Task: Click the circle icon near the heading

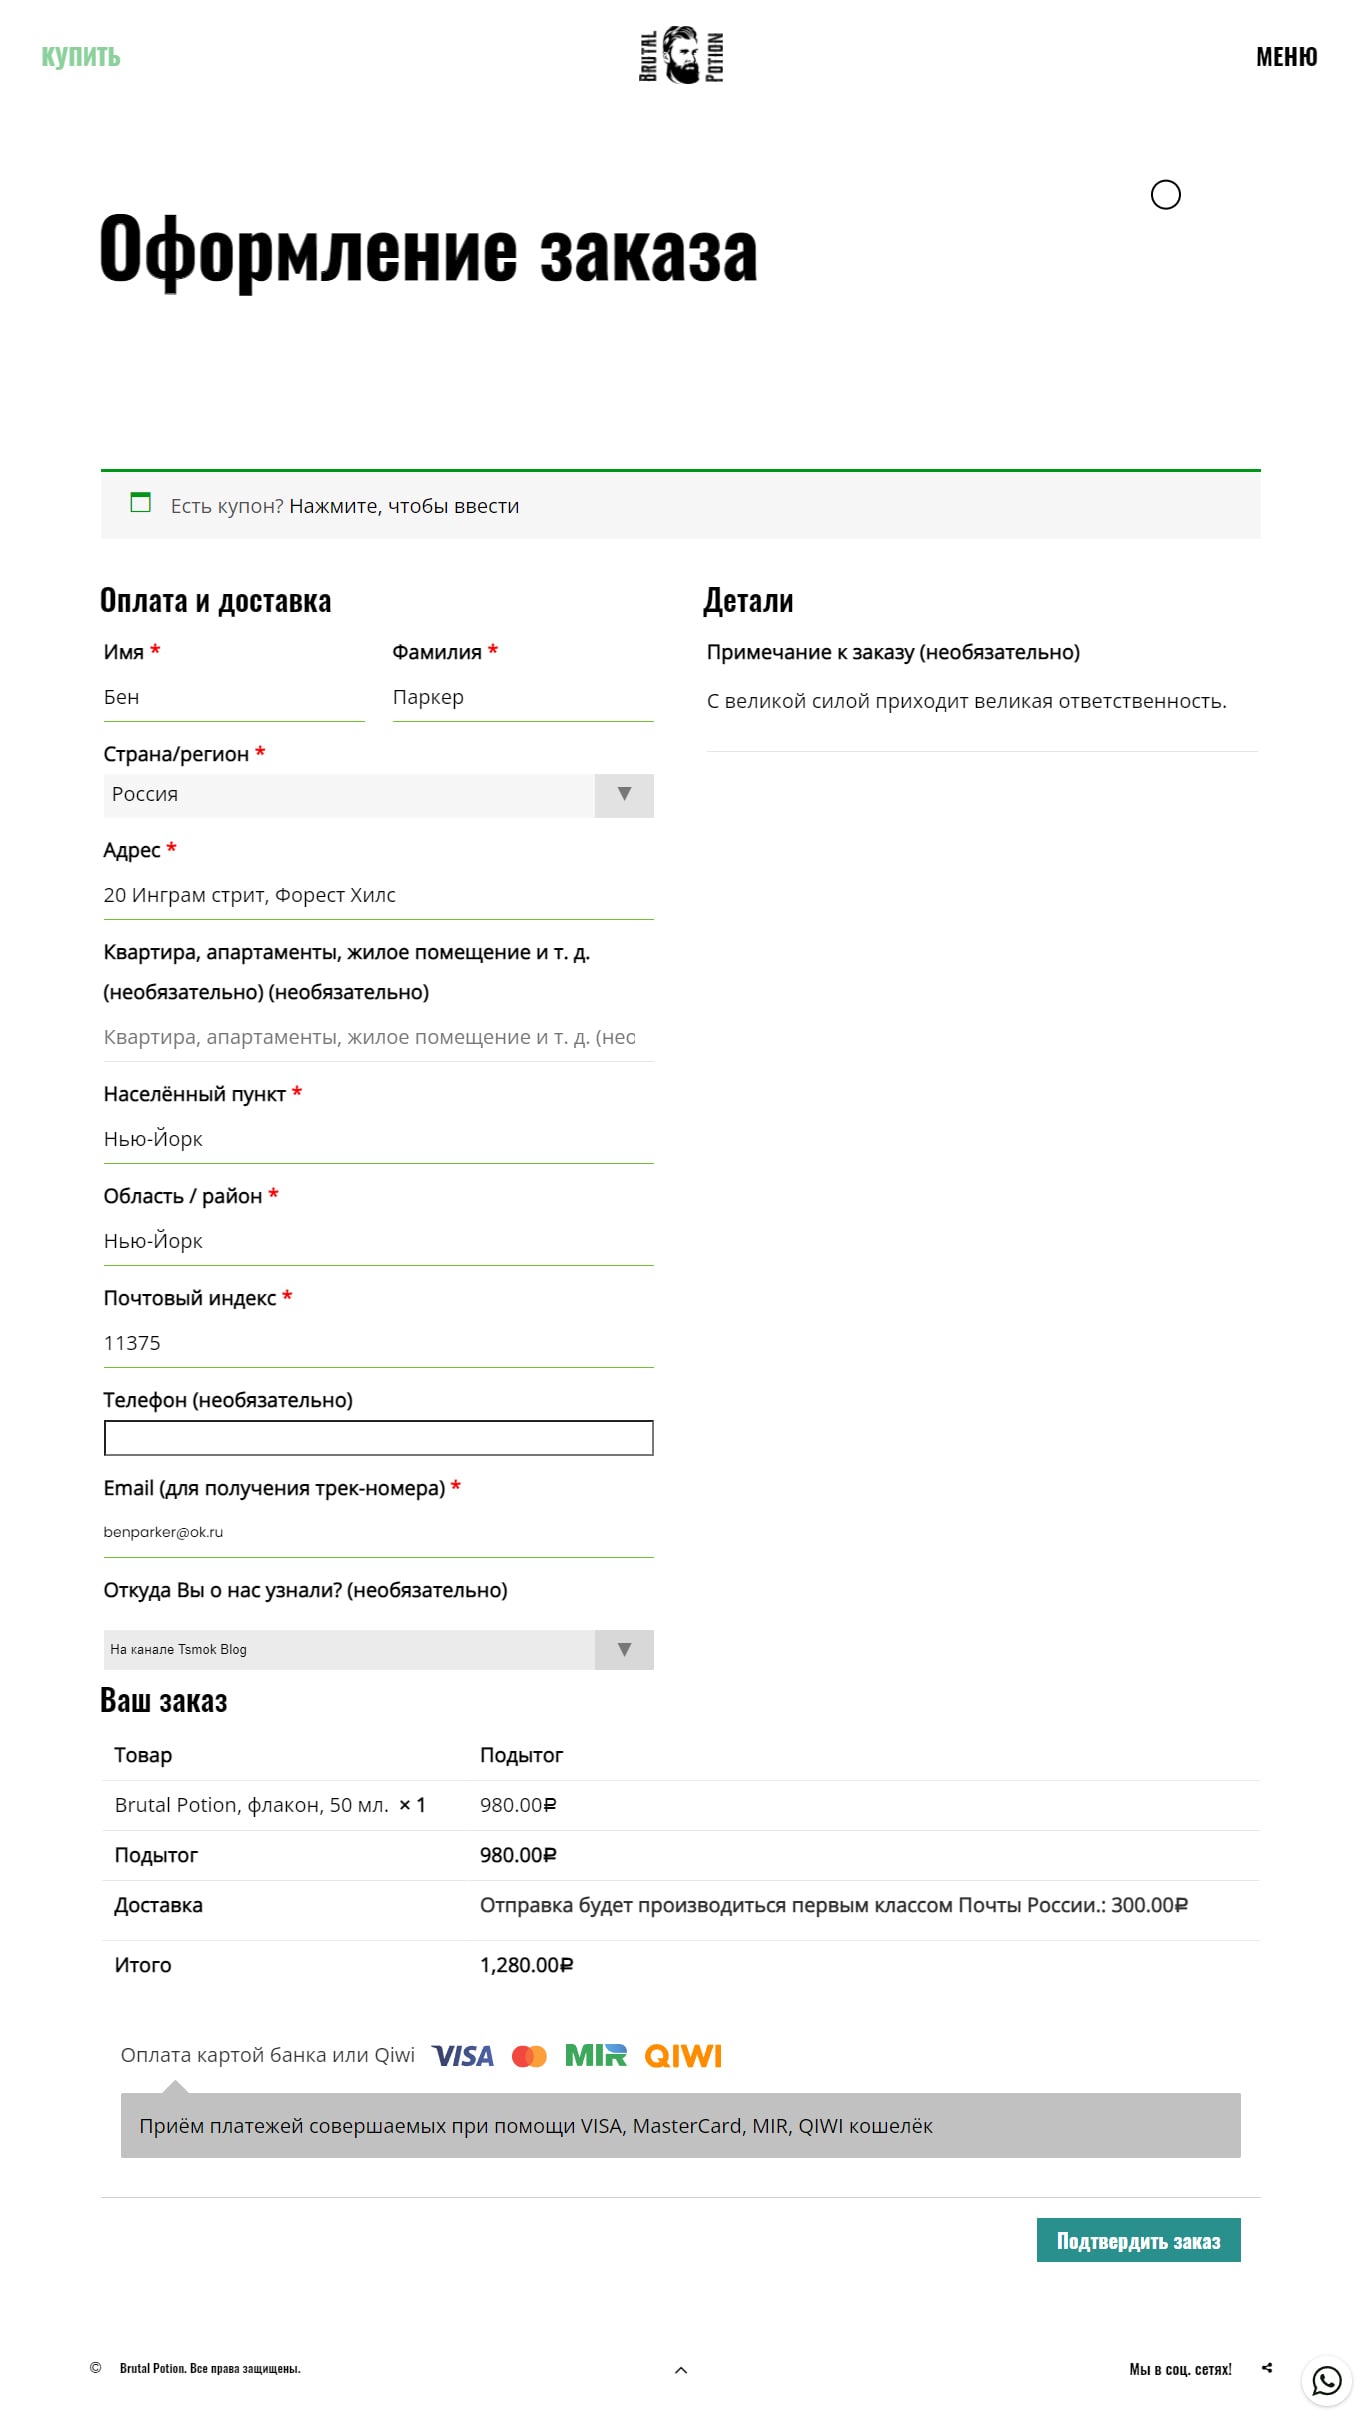Action: 1166,195
